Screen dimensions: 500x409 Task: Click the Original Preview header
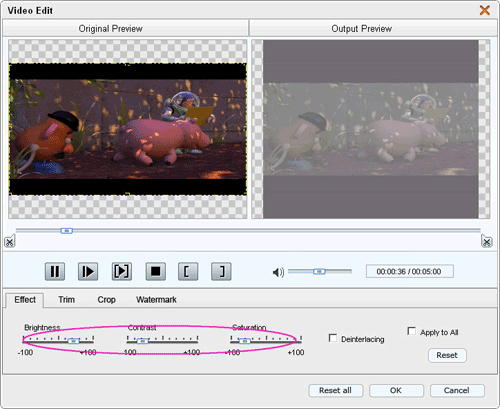(x=125, y=28)
